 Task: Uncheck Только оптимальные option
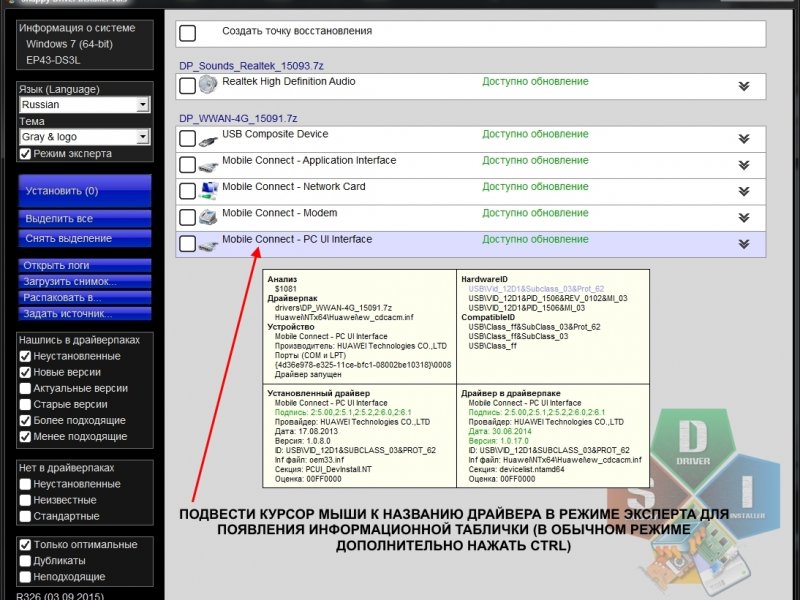25,545
